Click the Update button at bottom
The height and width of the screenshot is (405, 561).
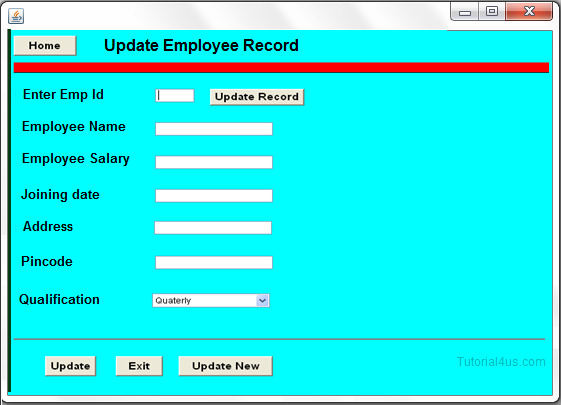pyautogui.click(x=70, y=366)
